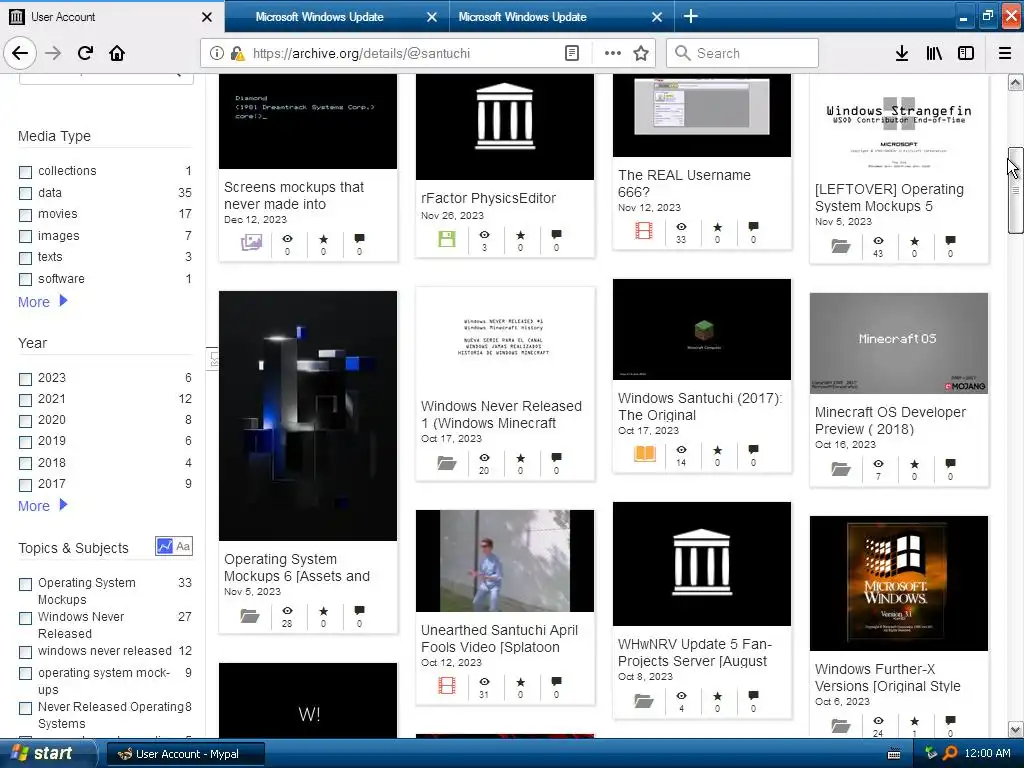Click software floppy icon on rFactor PhysicsEditor card
The image size is (1024, 768).
[x=447, y=239]
